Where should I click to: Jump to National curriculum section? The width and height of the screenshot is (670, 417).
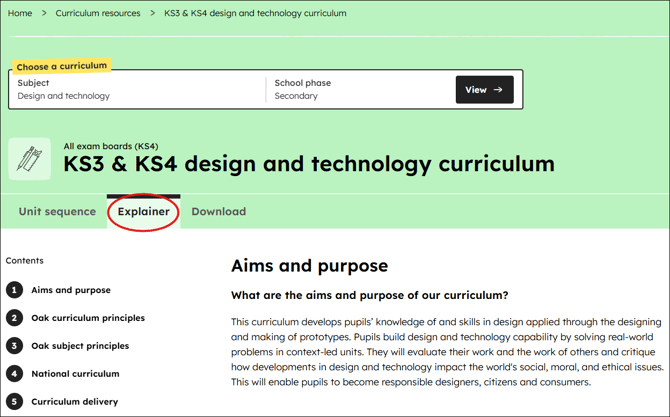click(75, 374)
